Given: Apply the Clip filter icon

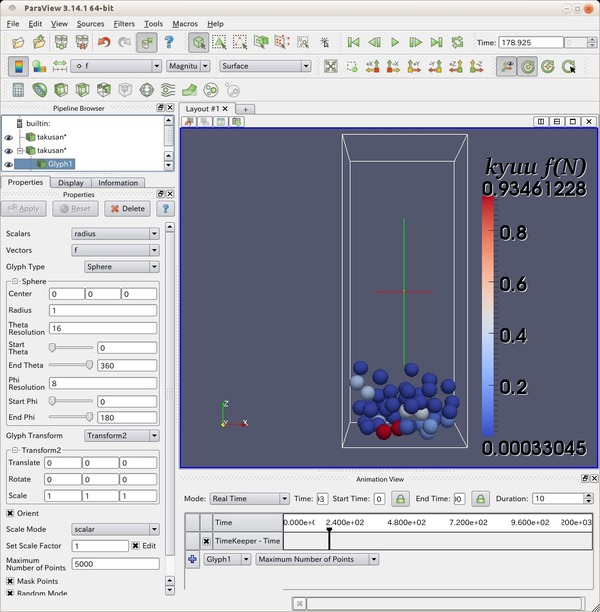Looking at the screenshot, I should 61,90.
